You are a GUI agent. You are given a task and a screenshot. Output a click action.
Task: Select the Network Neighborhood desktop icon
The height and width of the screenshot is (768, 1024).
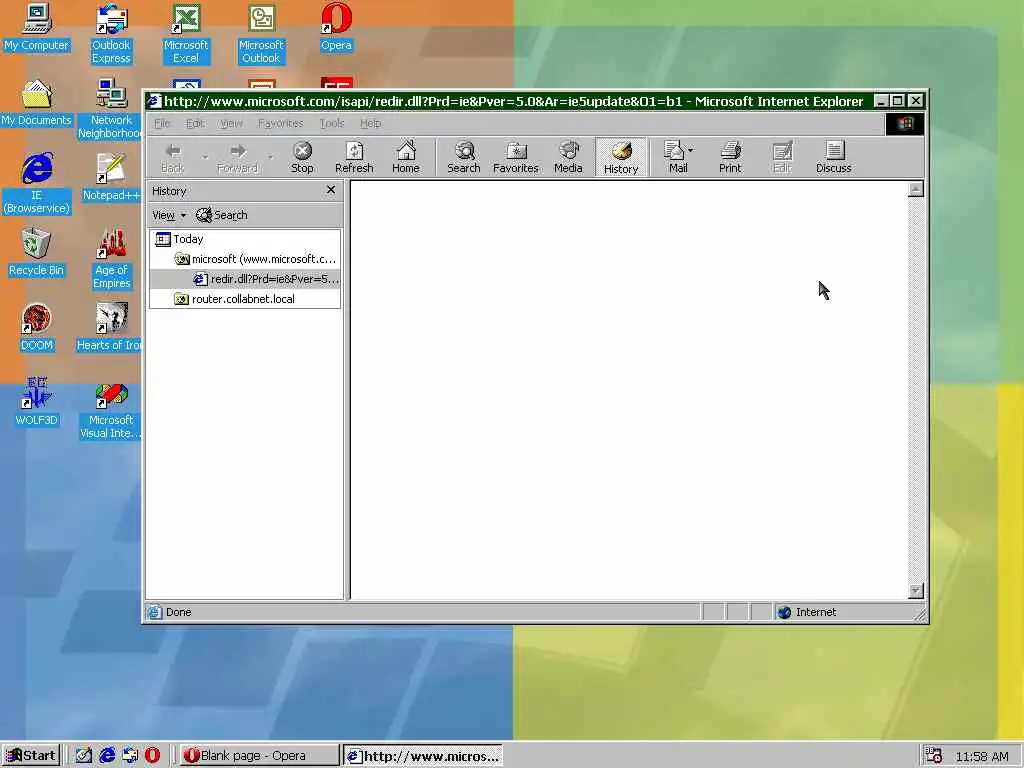(111, 109)
